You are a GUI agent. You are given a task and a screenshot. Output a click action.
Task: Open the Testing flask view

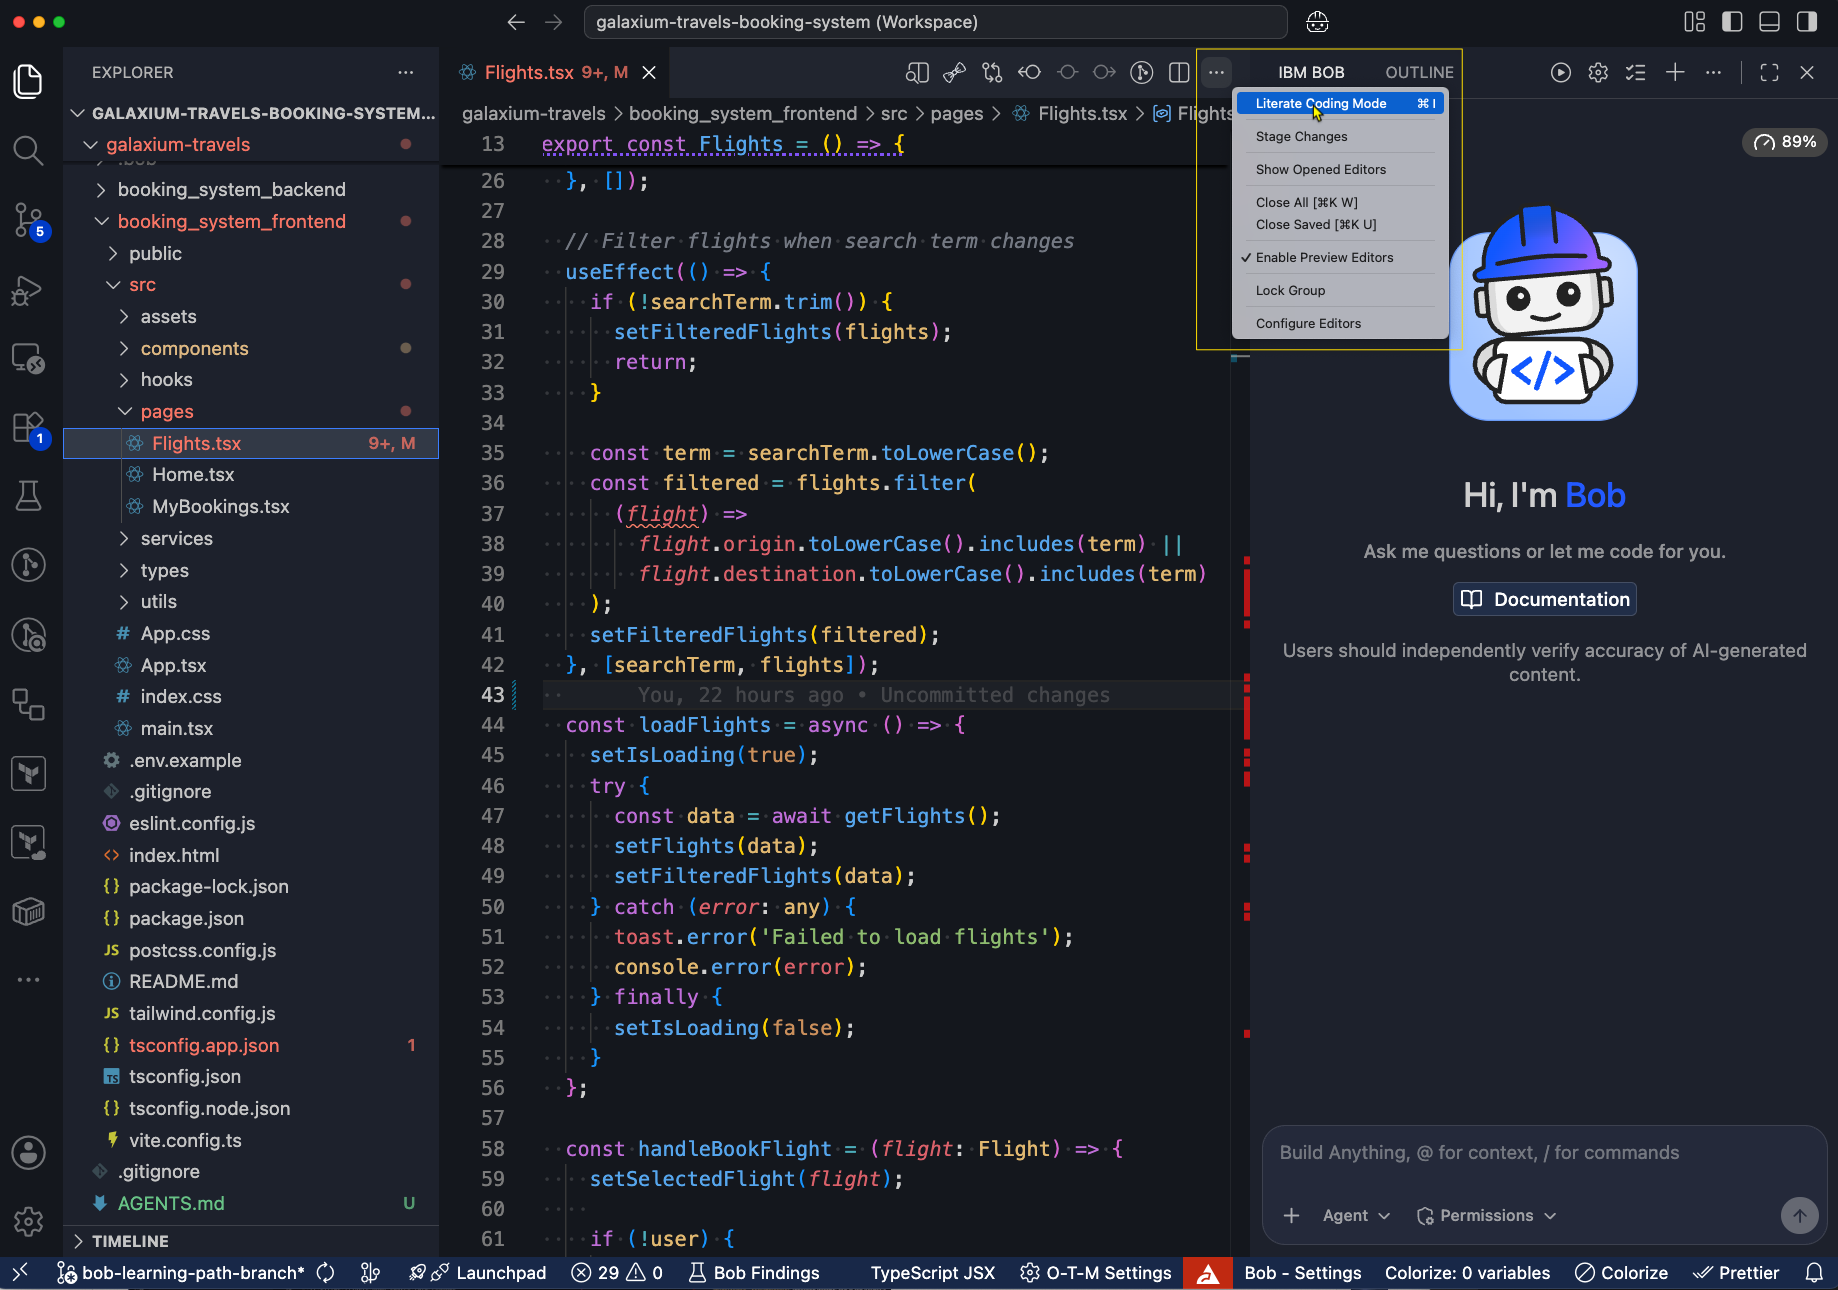tap(28, 496)
